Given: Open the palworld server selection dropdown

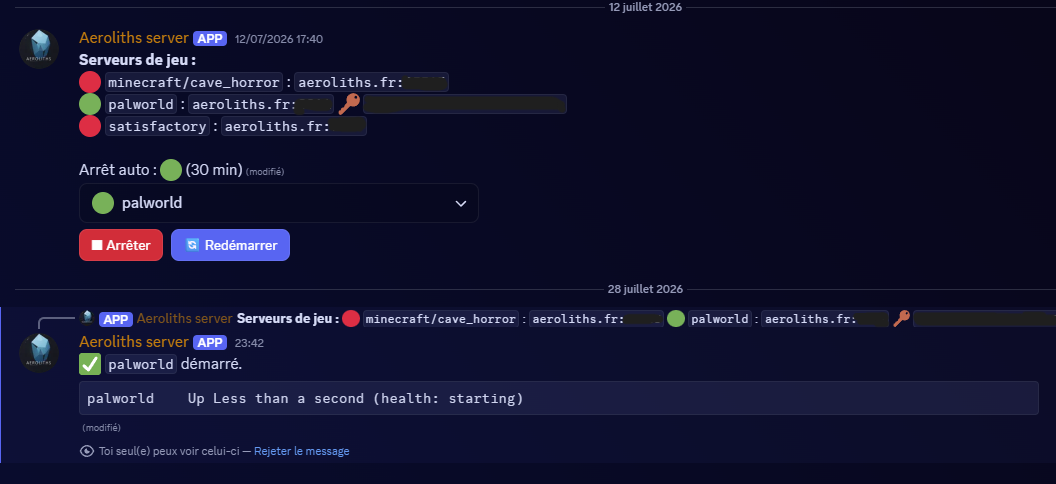Looking at the screenshot, I should (x=279, y=203).
